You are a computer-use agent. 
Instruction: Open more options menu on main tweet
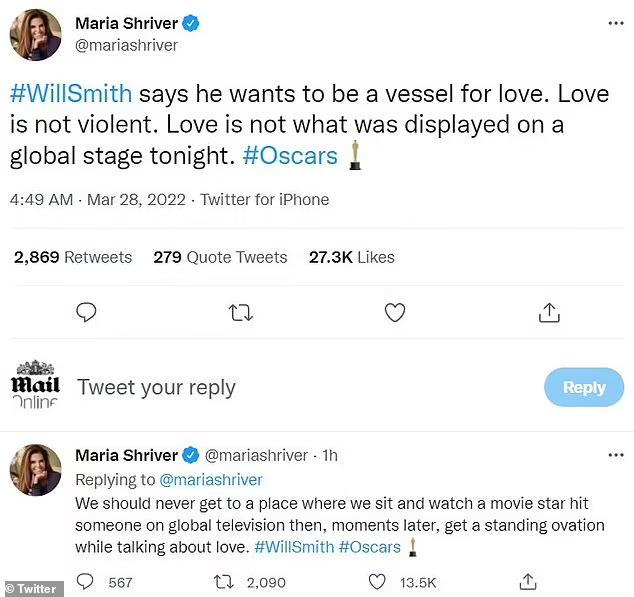[x=614, y=22]
